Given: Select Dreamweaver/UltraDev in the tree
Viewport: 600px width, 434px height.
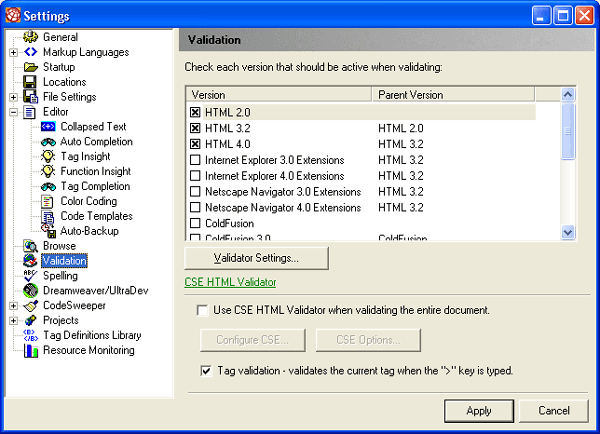Looking at the screenshot, I should pos(96,290).
